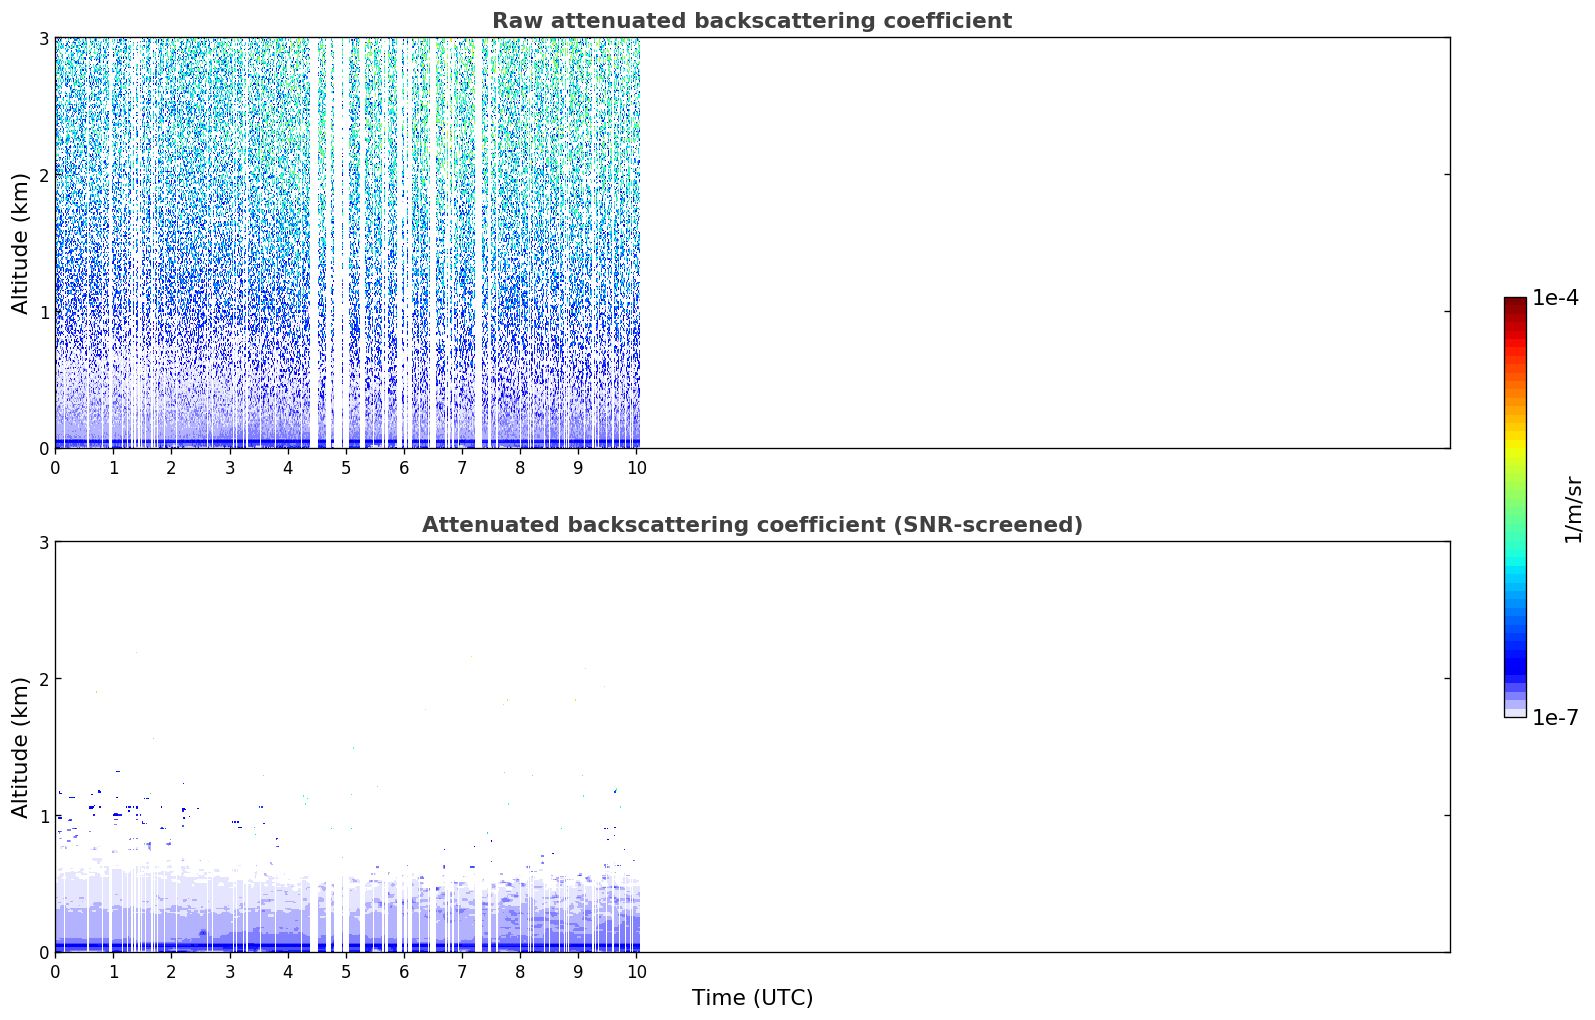Click tick label '10' on the top time axis

click(x=636, y=468)
